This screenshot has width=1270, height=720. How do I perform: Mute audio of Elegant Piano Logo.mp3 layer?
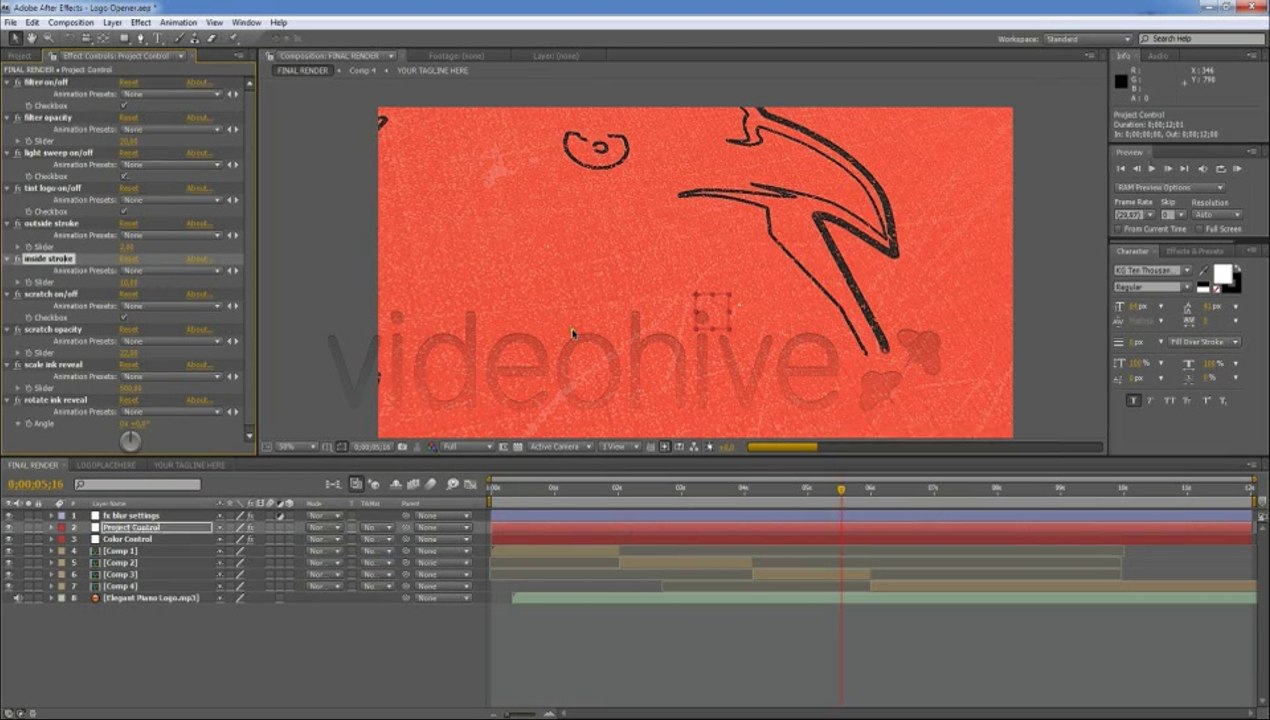pos(18,598)
